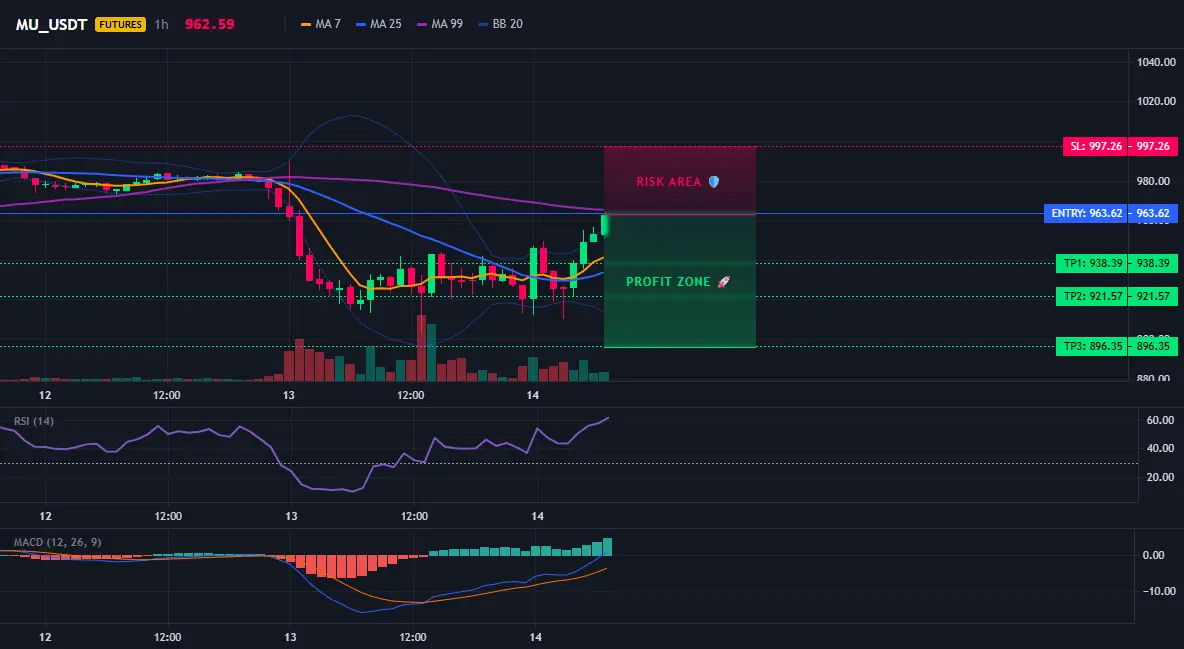Image resolution: width=1184 pixels, height=649 pixels.
Task: Click the RSI 40.00 axis value
Action: click(1160, 449)
